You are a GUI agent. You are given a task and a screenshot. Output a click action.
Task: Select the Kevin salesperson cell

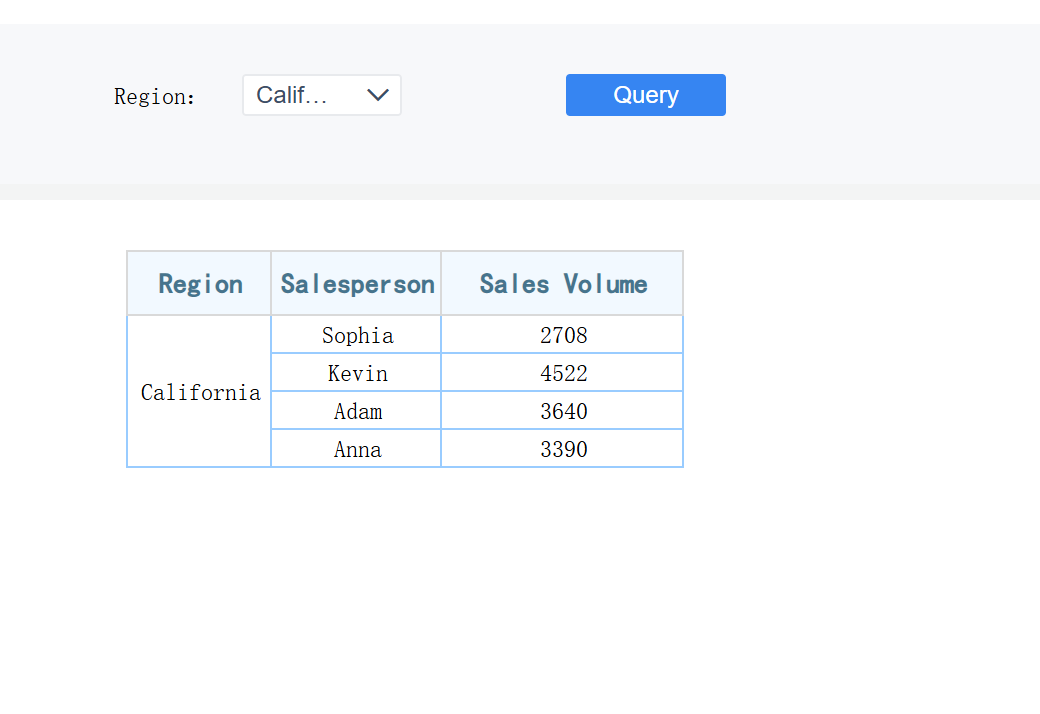[356, 373]
